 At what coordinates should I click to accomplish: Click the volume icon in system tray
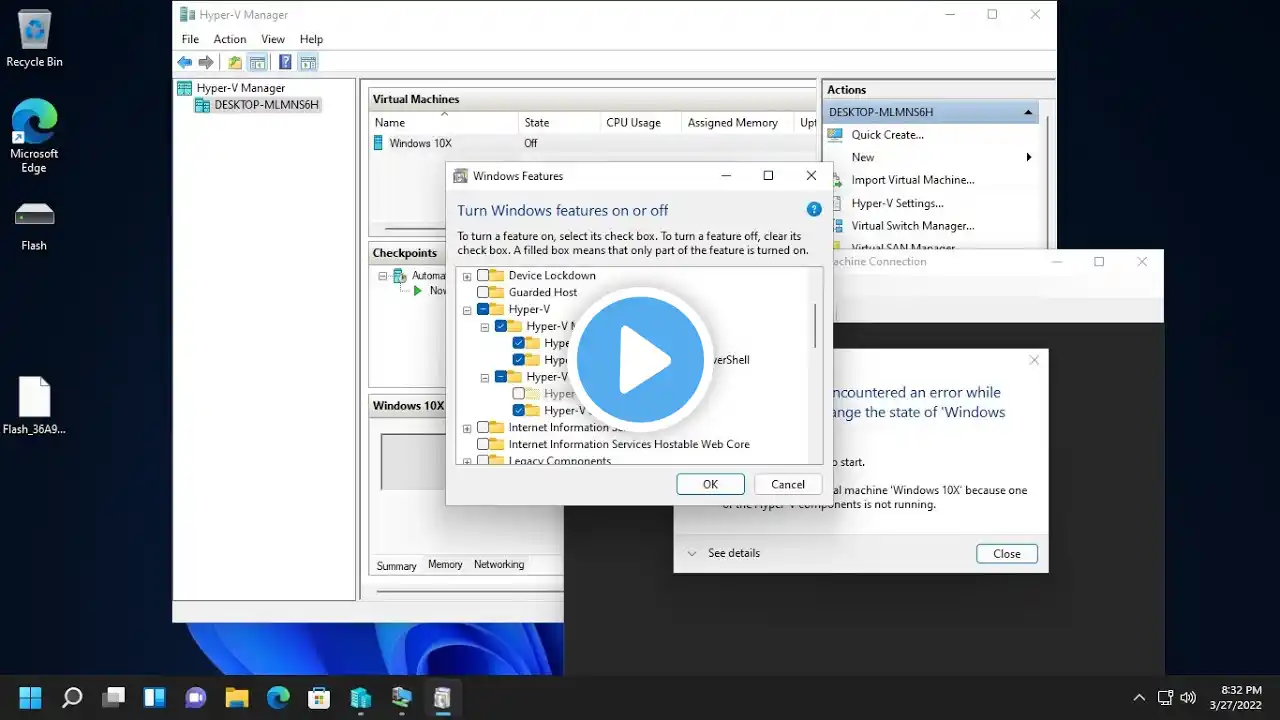(1188, 697)
